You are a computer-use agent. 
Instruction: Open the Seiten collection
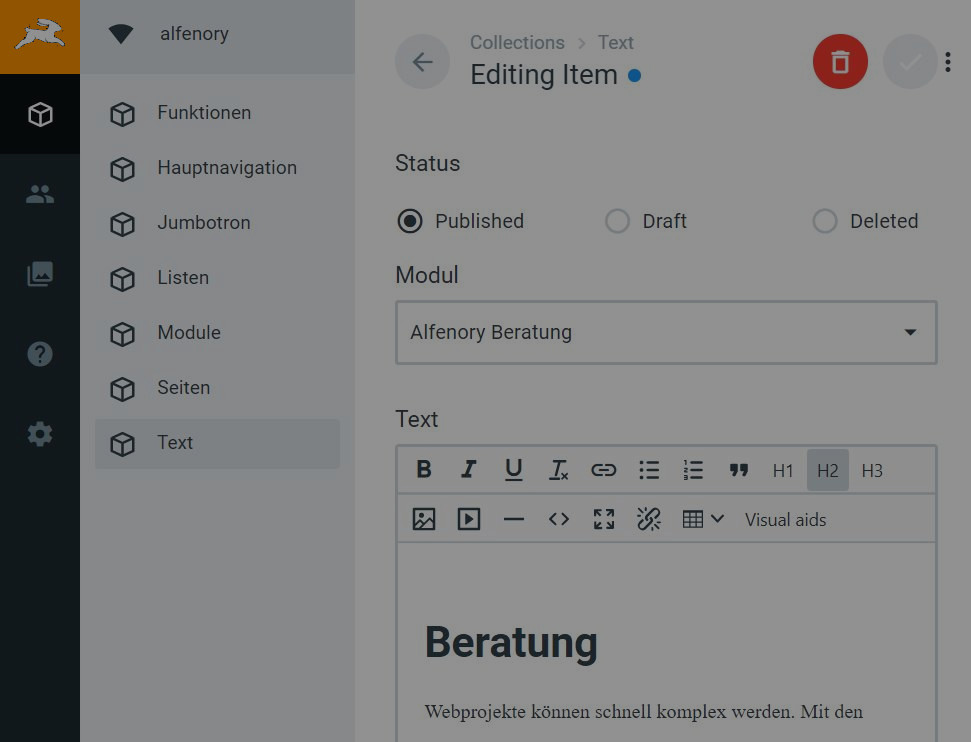184,388
